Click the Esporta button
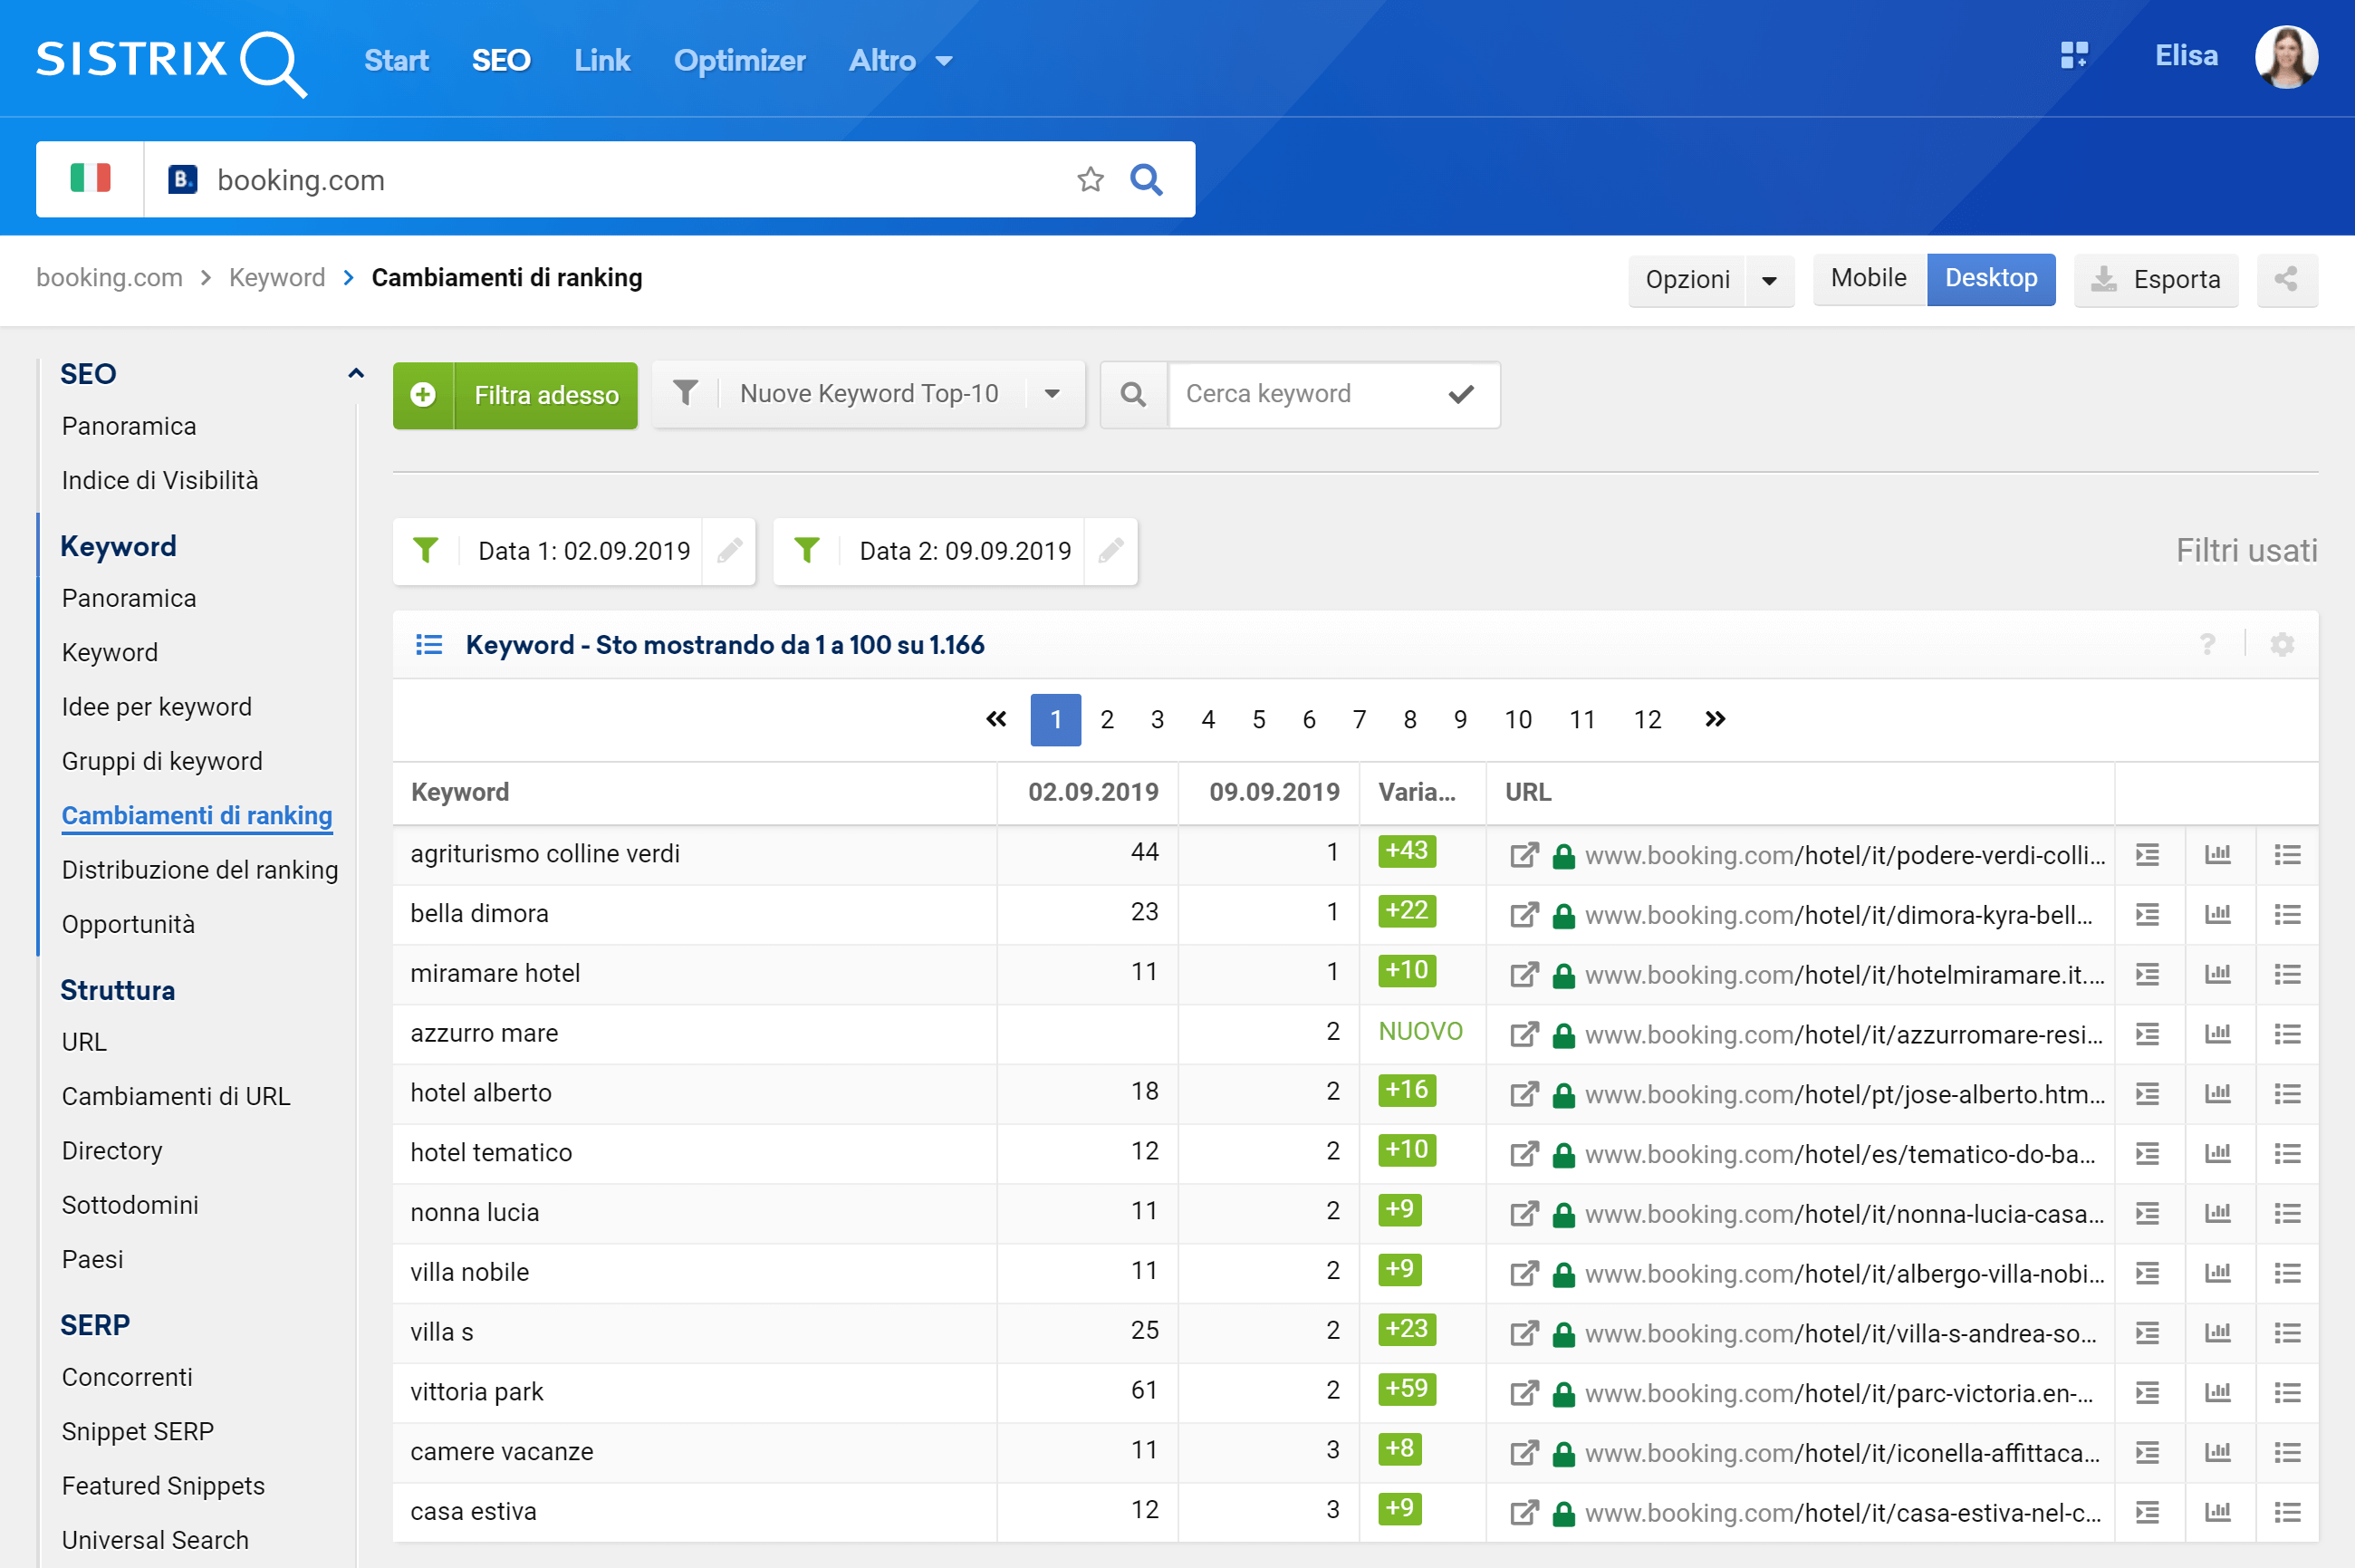This screenshot has height=1568, width=2355. tap(2156, 279)
